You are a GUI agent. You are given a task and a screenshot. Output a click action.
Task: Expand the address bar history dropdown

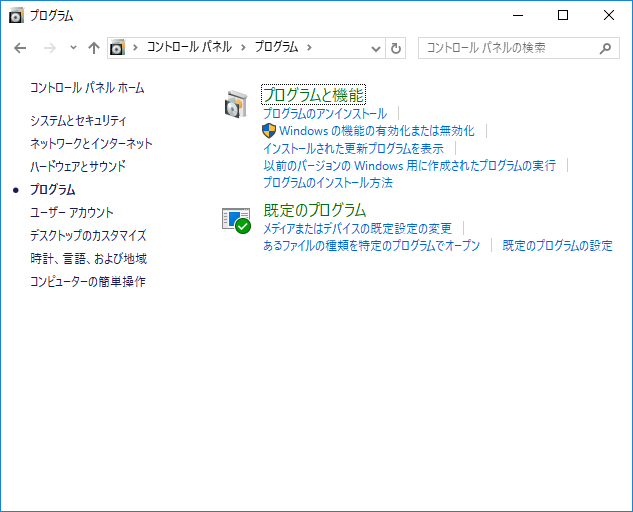click(x=376, y=48)
